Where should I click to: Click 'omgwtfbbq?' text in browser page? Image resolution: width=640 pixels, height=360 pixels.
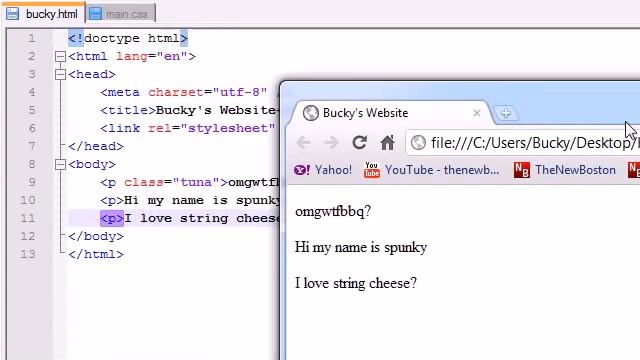tap(333, 211)
